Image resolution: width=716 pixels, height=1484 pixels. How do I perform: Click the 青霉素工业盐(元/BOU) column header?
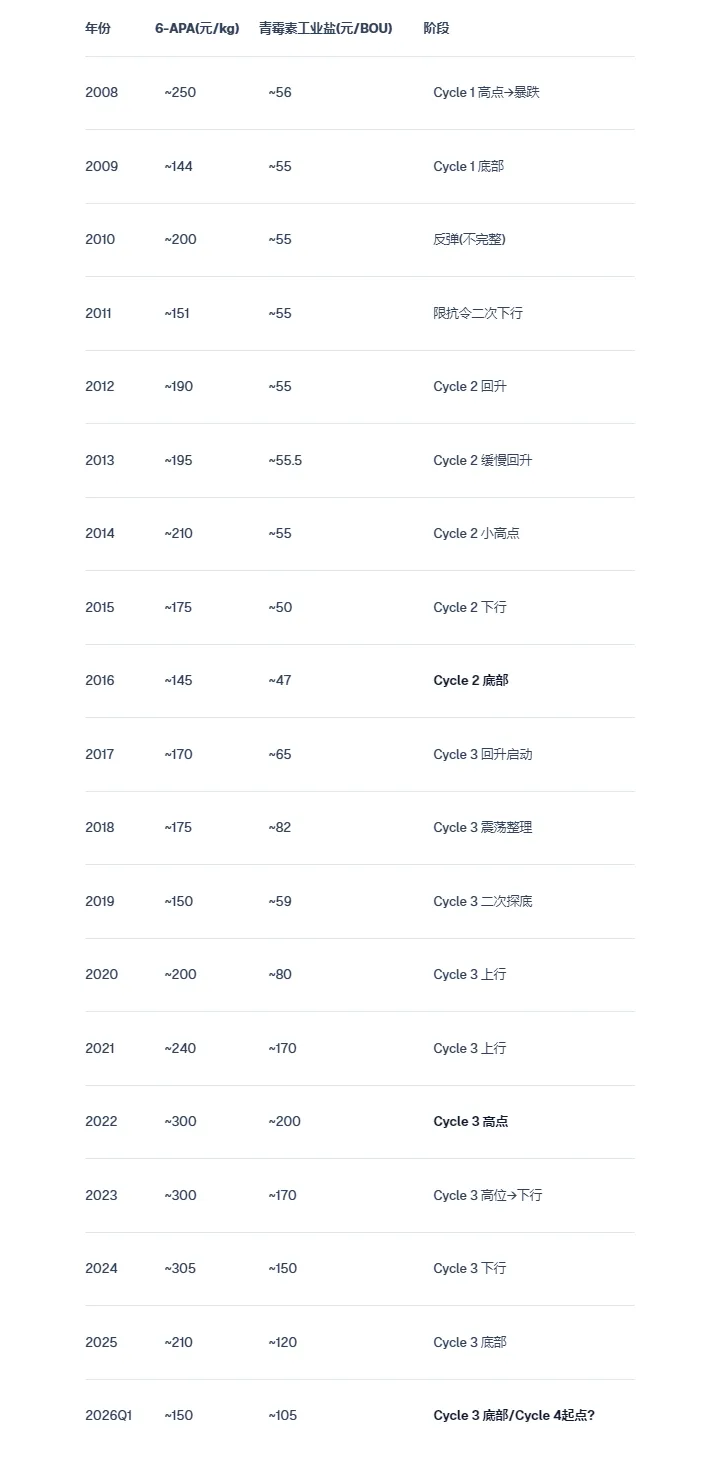pos(325,28)
